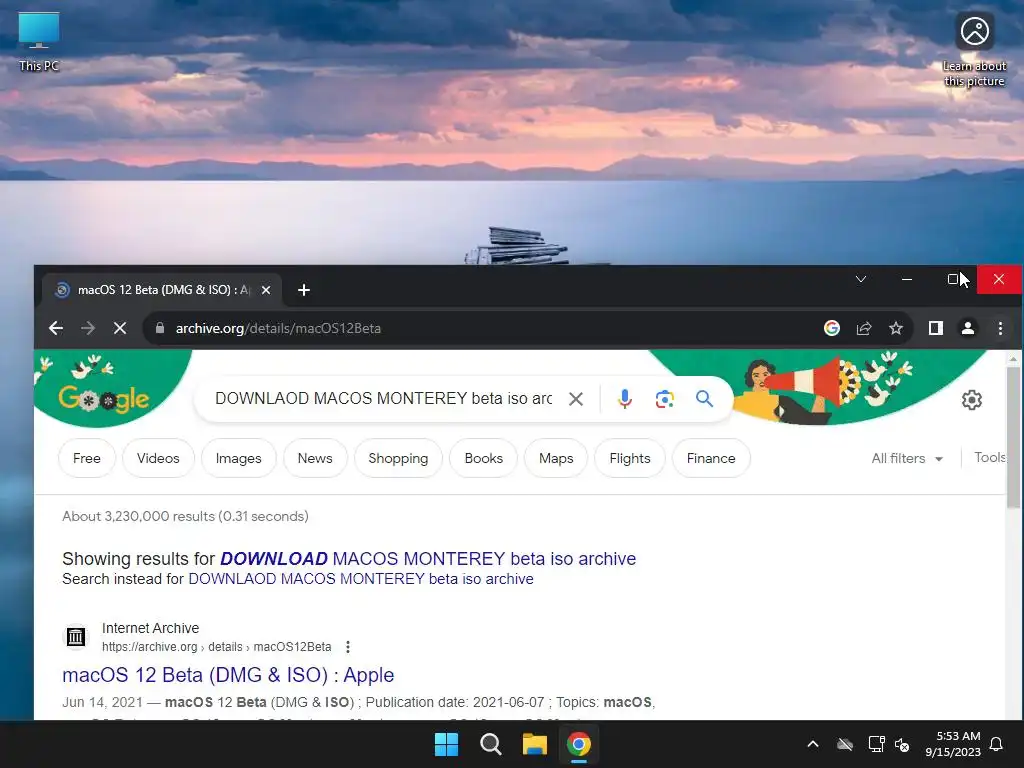Open network status tray icon
Viewport: 1024px width, 768px height.
tap(876, 744)
